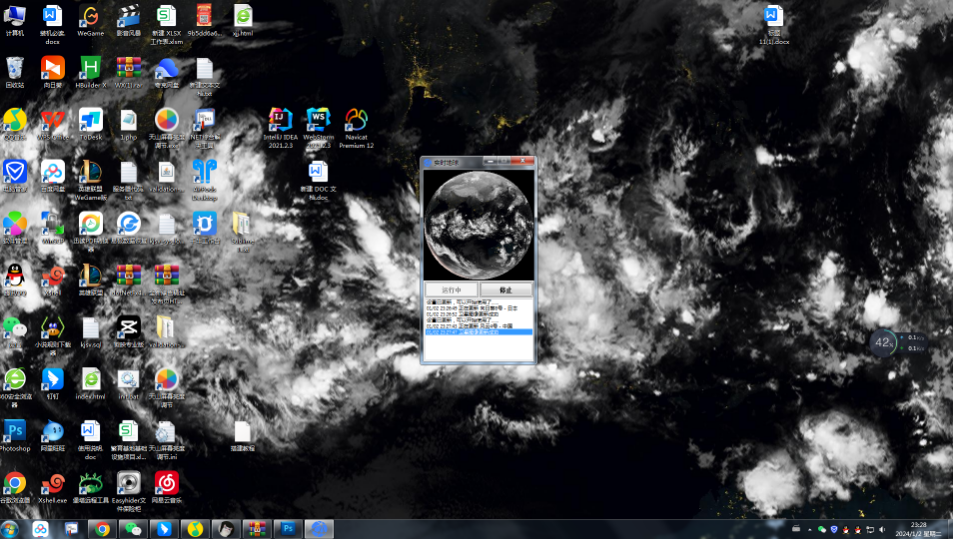Select the HBuilder X desktop icon
Image resolution: width=953 pixels, height=540 pixels.
90,69
